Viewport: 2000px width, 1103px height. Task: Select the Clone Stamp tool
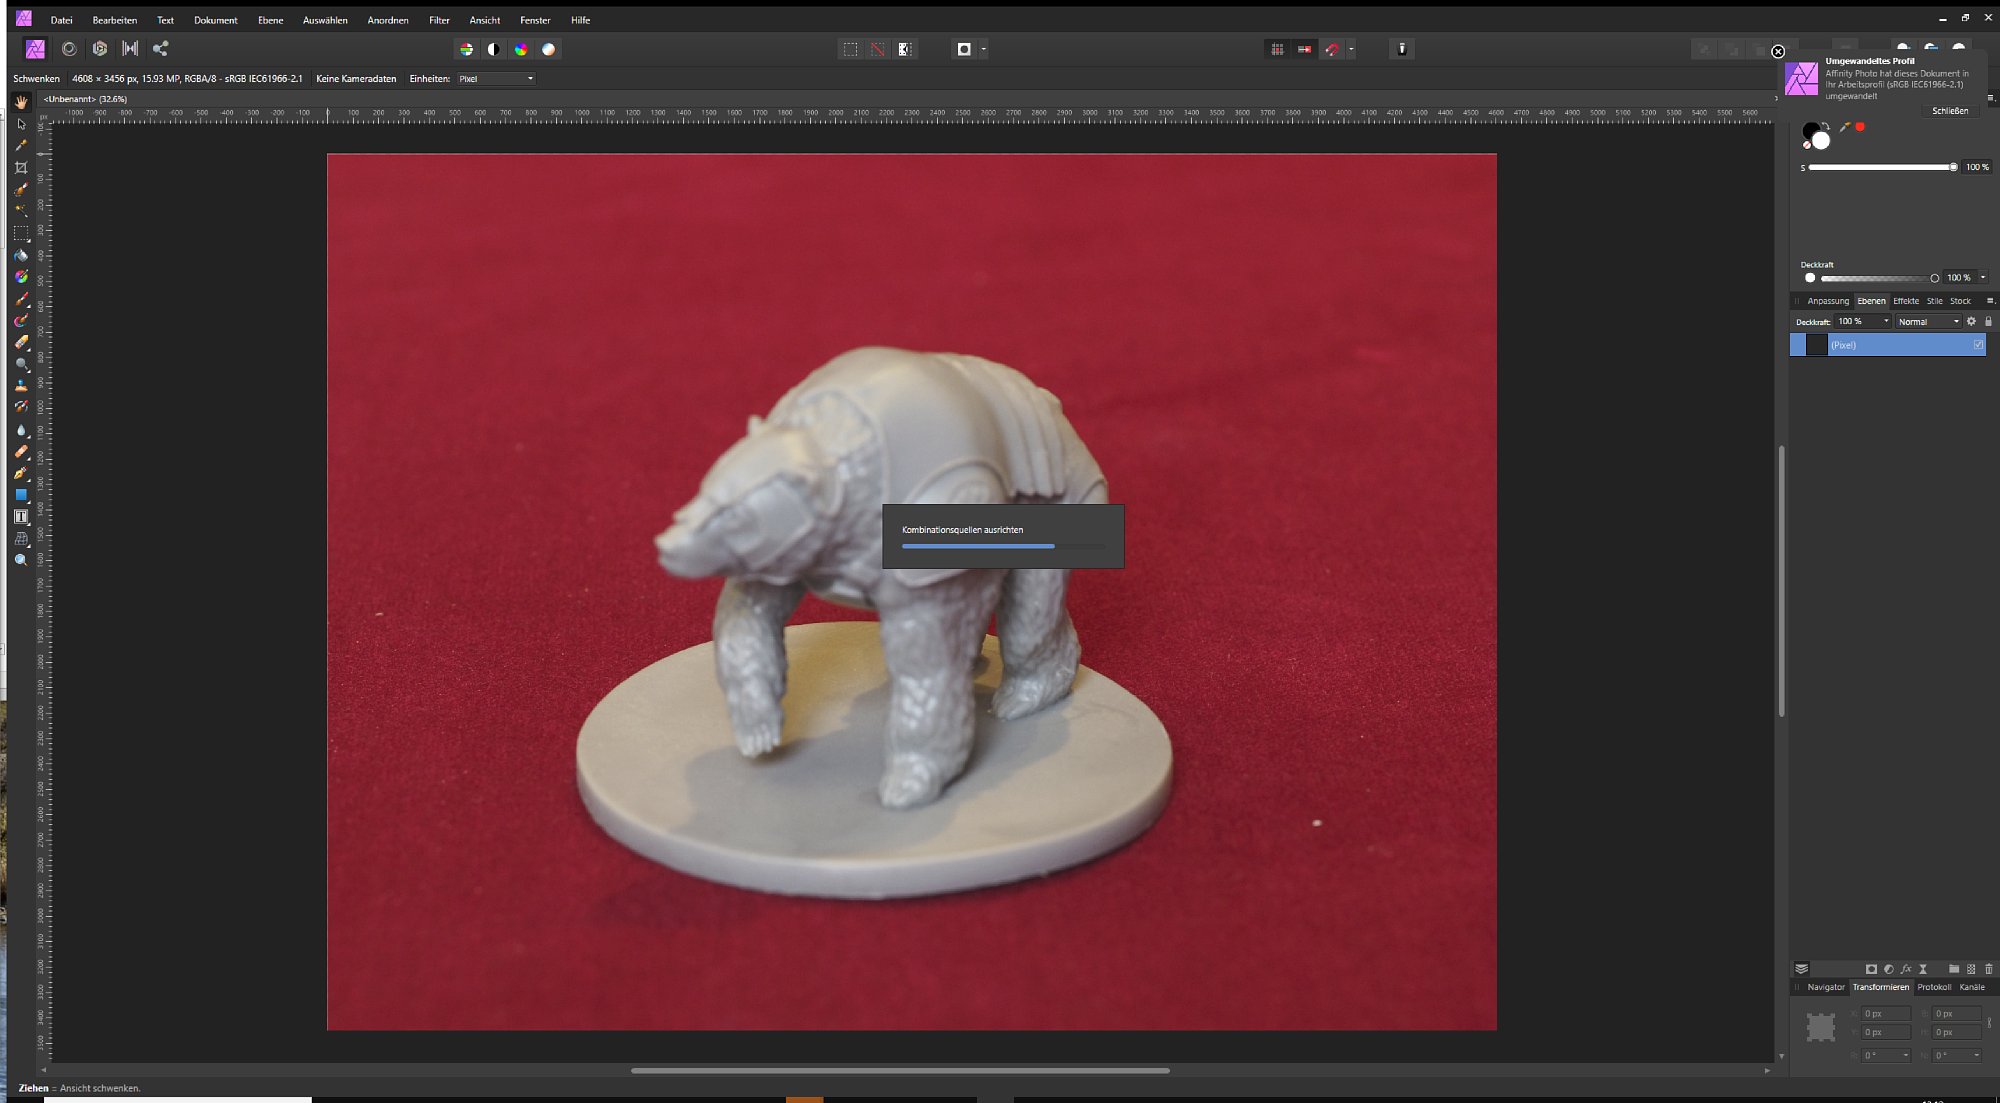click(21, 385)
